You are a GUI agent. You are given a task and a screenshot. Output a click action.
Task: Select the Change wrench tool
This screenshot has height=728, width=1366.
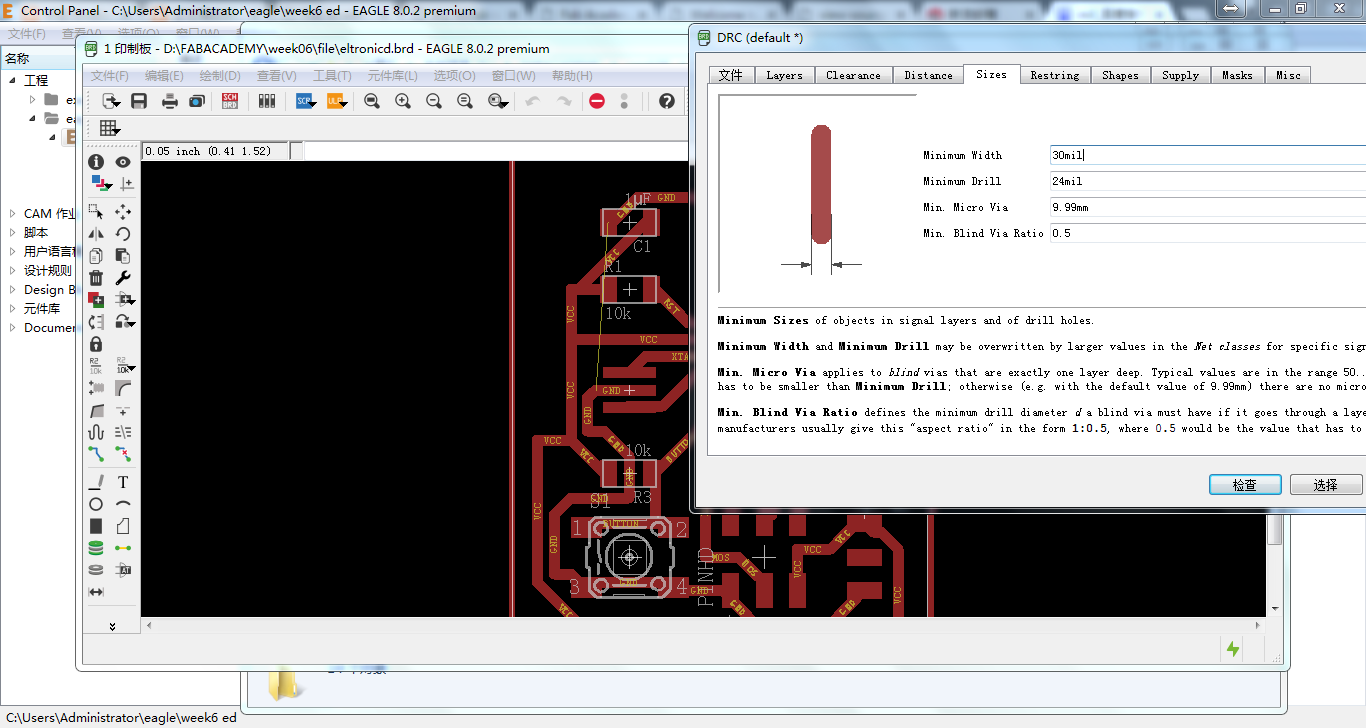(123, 278)
